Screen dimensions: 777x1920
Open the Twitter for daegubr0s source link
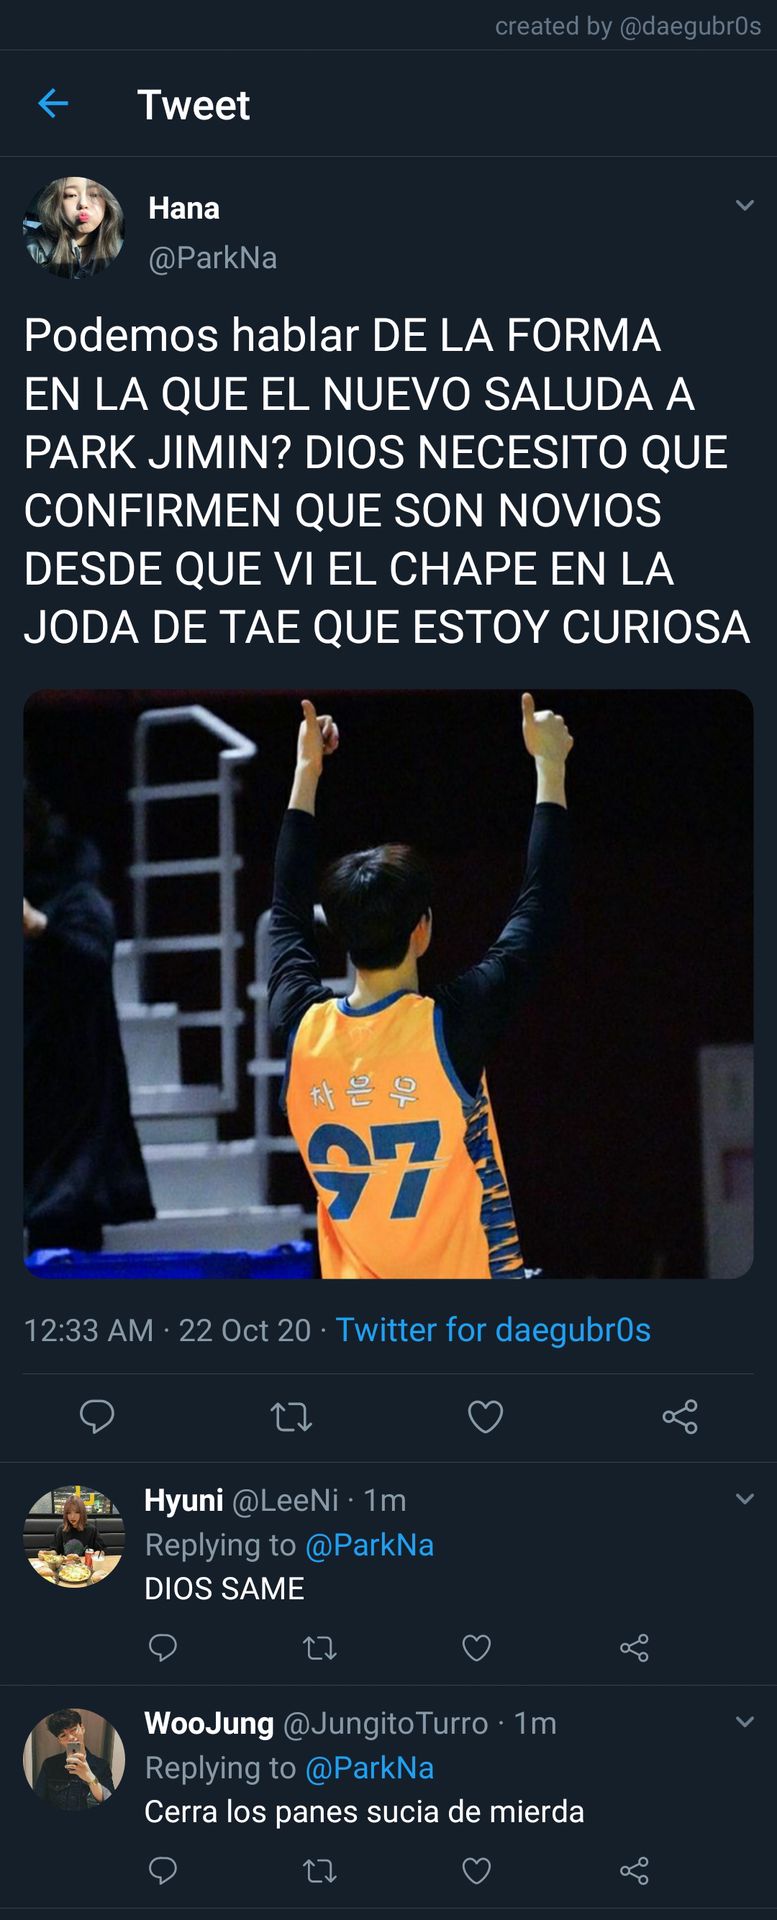click(493, 1330)
